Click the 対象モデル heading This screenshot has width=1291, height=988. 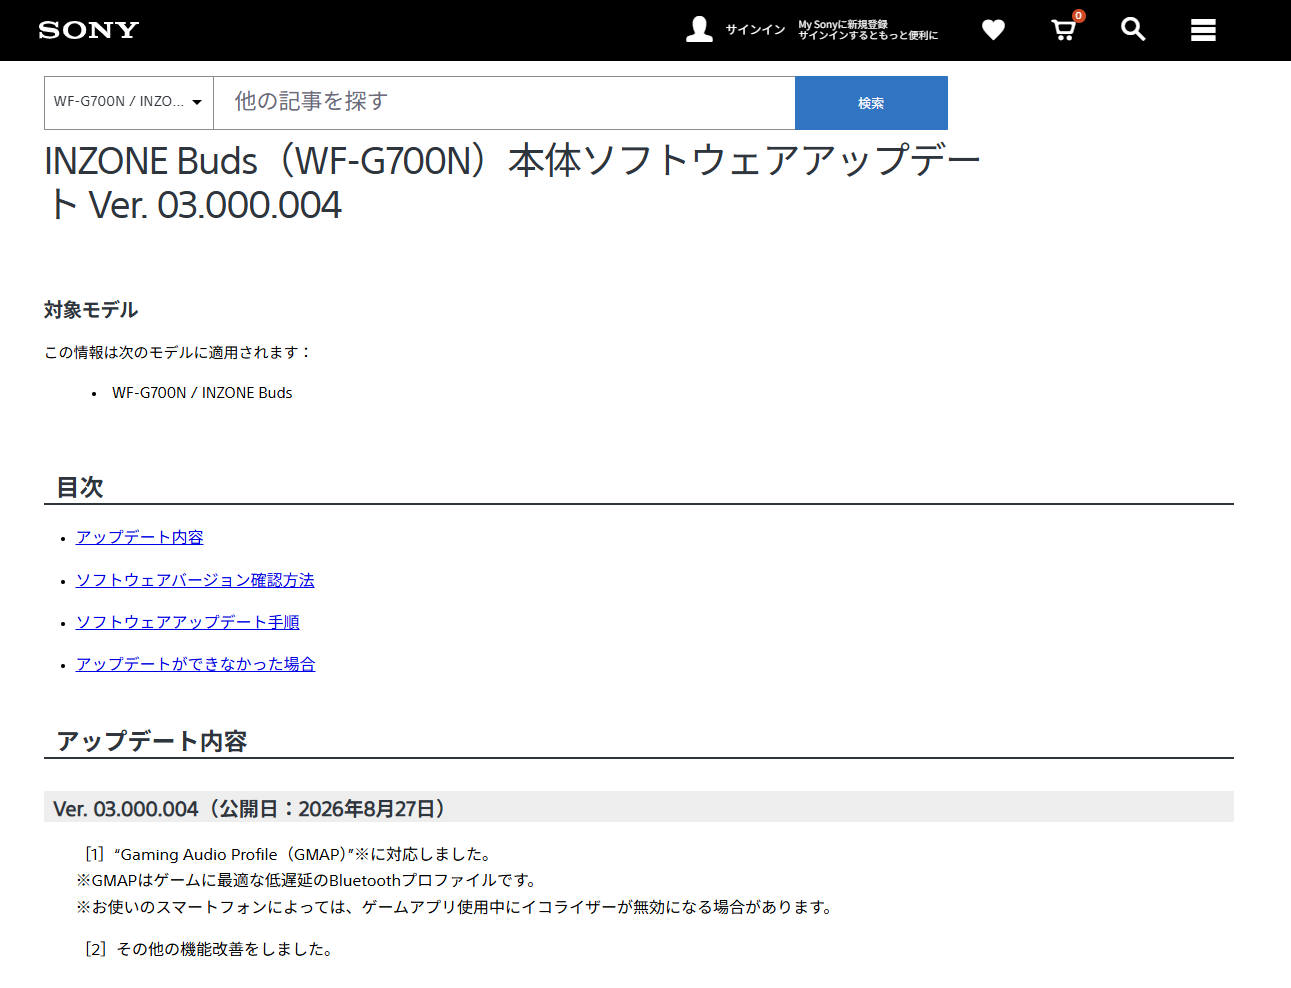(91, 310)
